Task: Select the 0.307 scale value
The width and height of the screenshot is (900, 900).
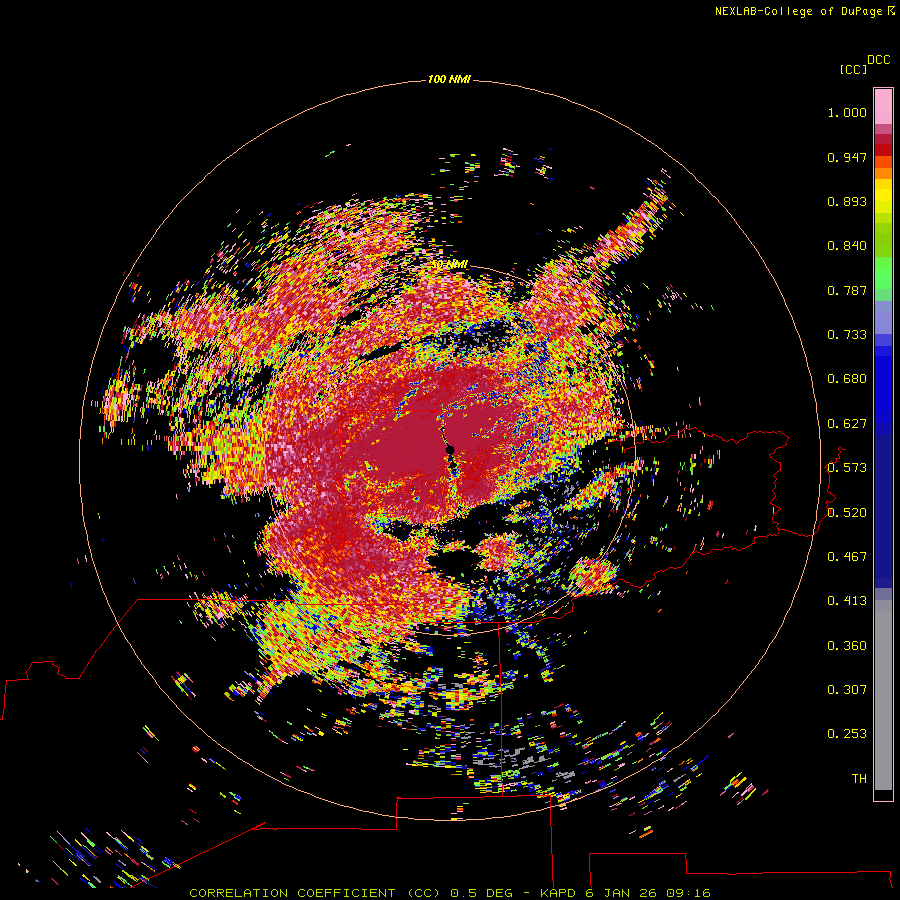Action: pos(847,690)
